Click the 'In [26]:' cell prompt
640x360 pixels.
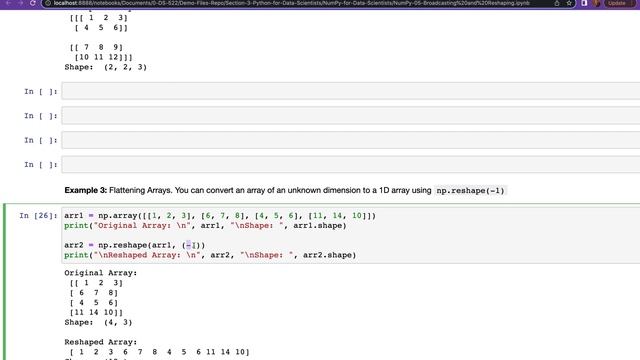pyautogui.click(x=38, y=216)
